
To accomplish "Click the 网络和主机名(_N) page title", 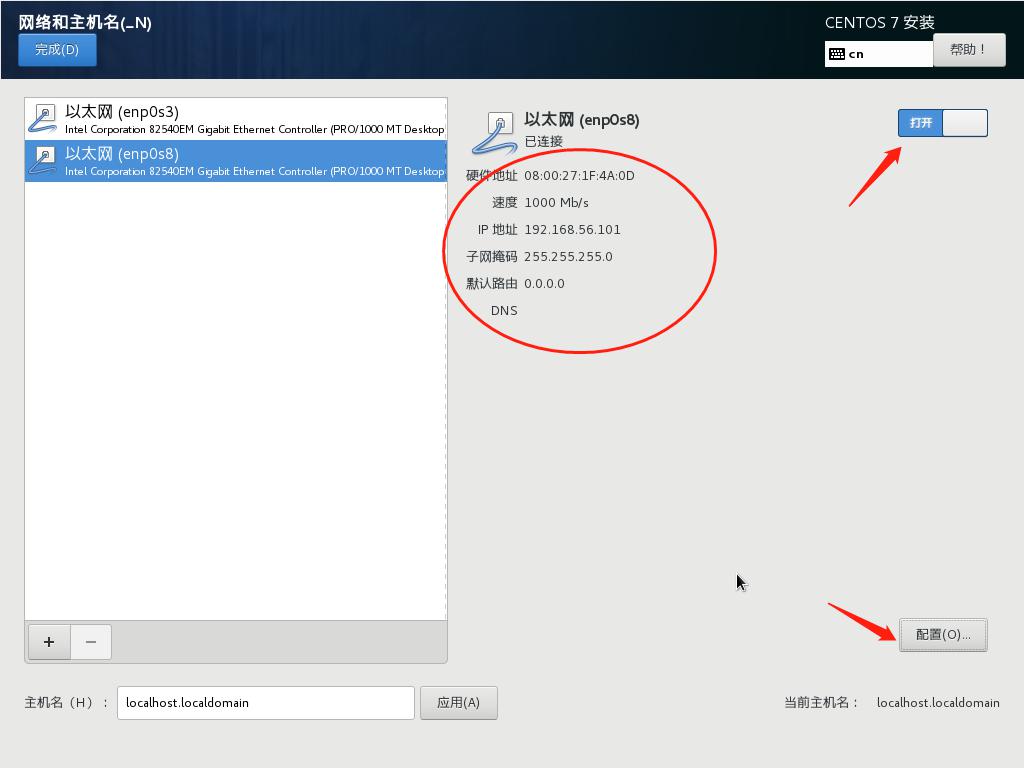I will (85, 22).
